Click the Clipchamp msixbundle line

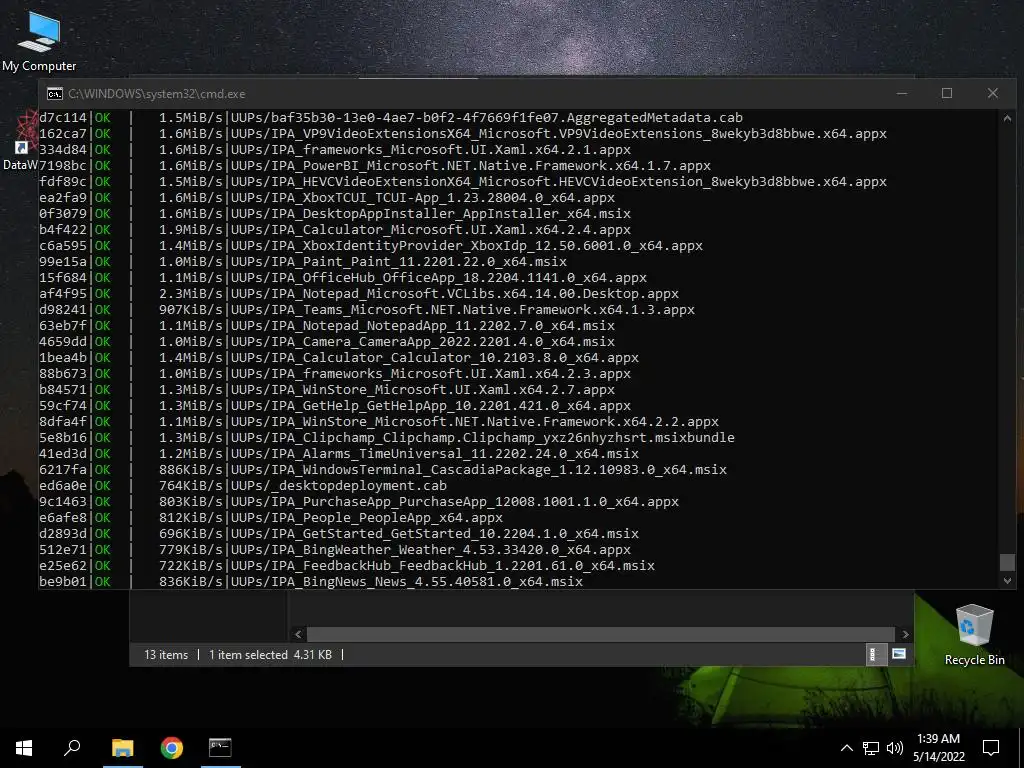pos(387,438)
